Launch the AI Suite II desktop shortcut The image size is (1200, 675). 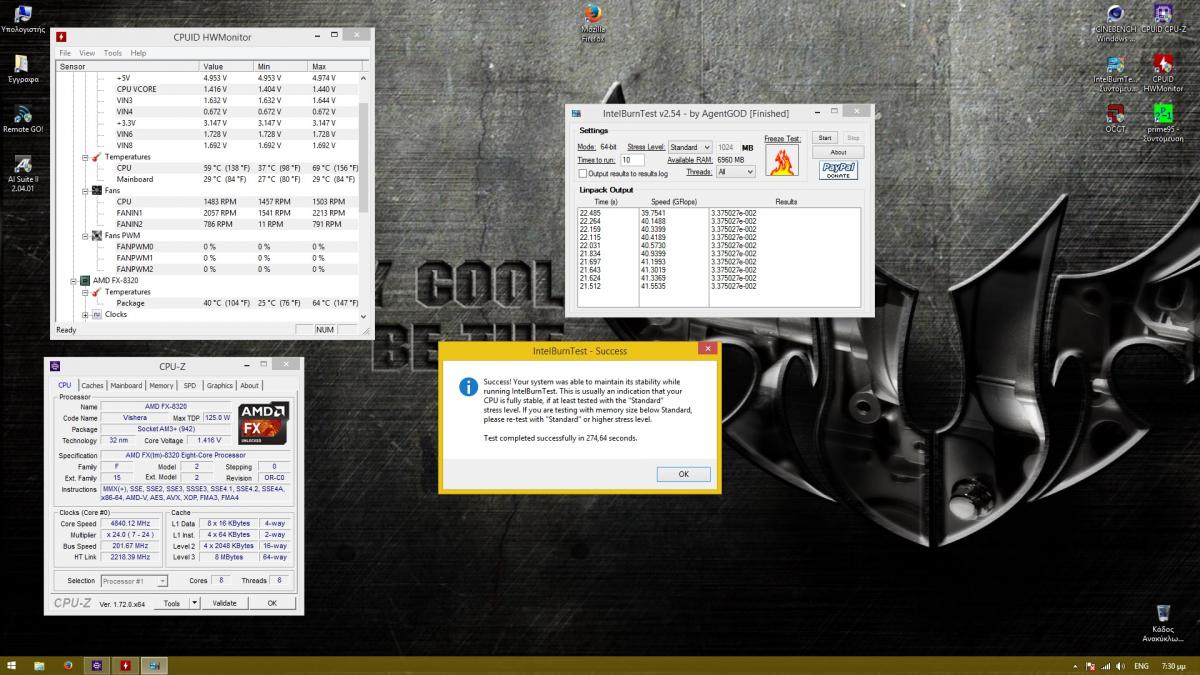tap(22, 174)
